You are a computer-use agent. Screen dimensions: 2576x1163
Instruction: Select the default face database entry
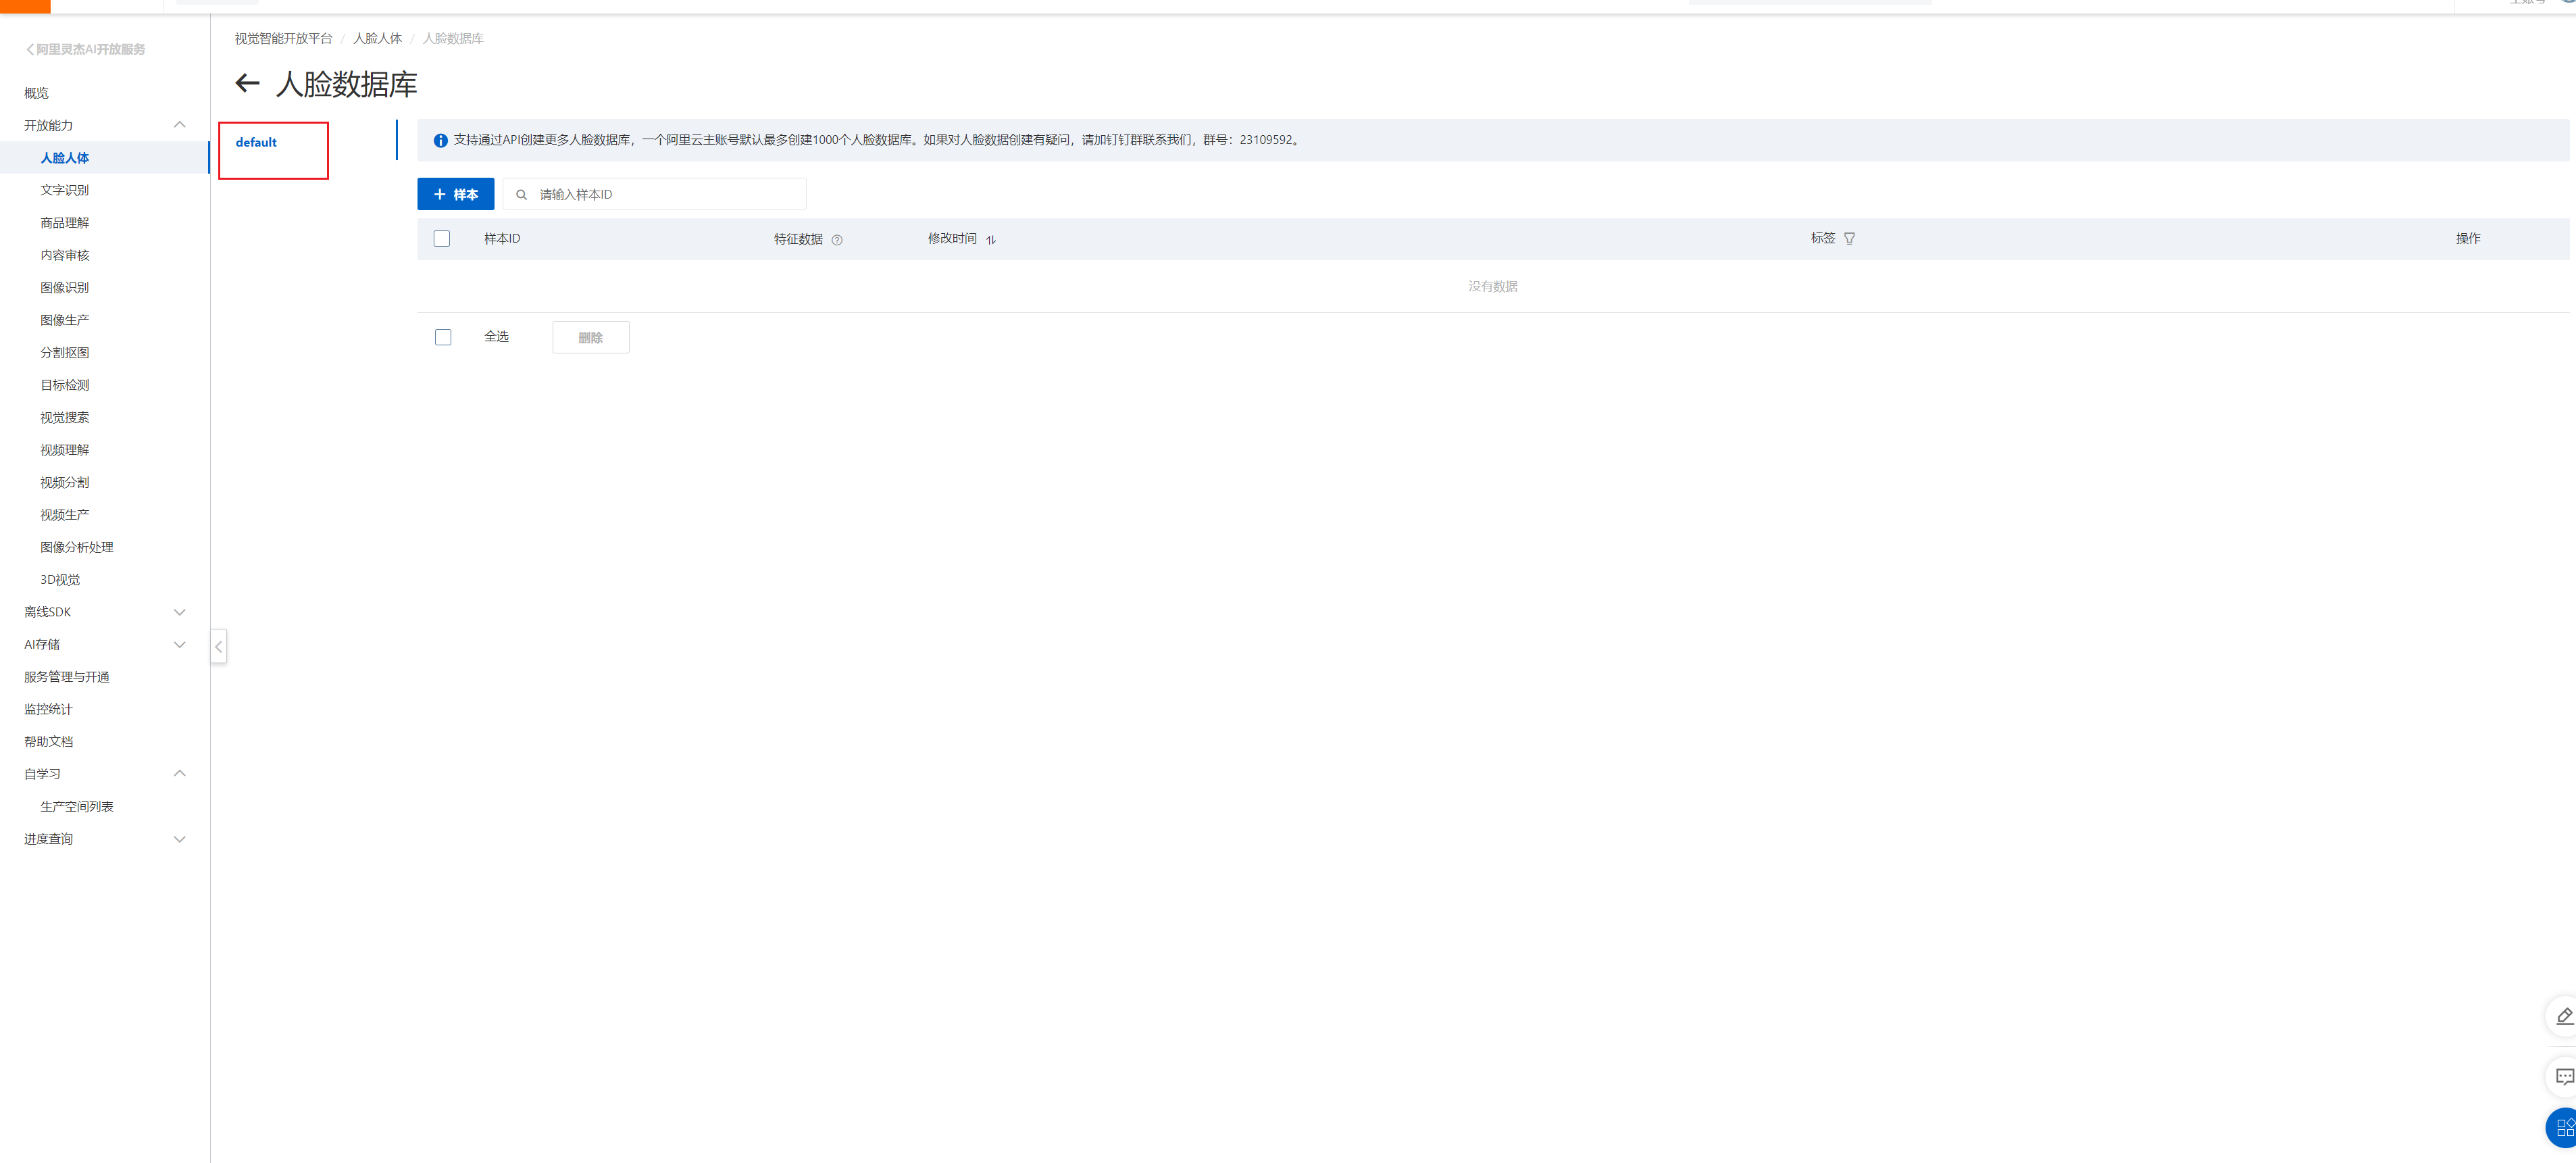(257, 143)
